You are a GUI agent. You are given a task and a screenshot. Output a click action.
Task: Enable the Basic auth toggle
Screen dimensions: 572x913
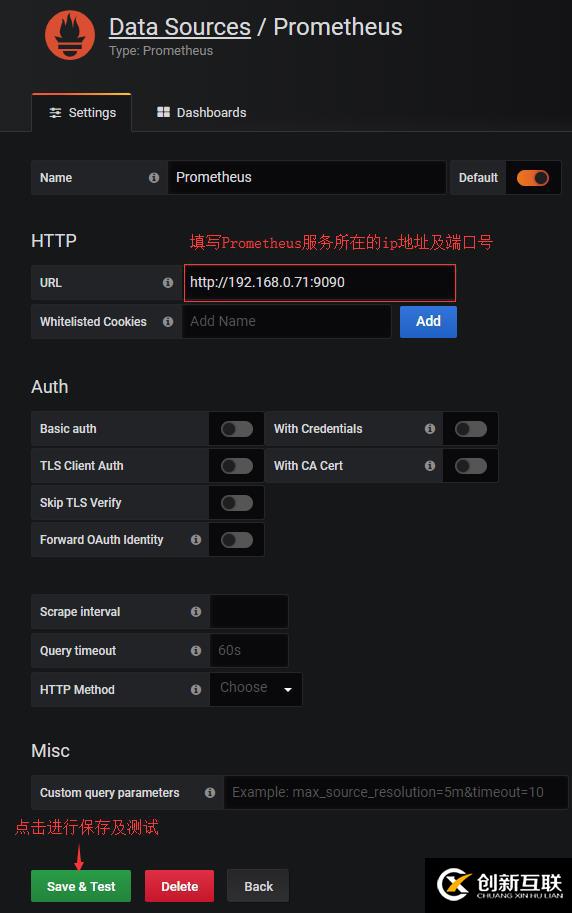[x=236, y=429]
